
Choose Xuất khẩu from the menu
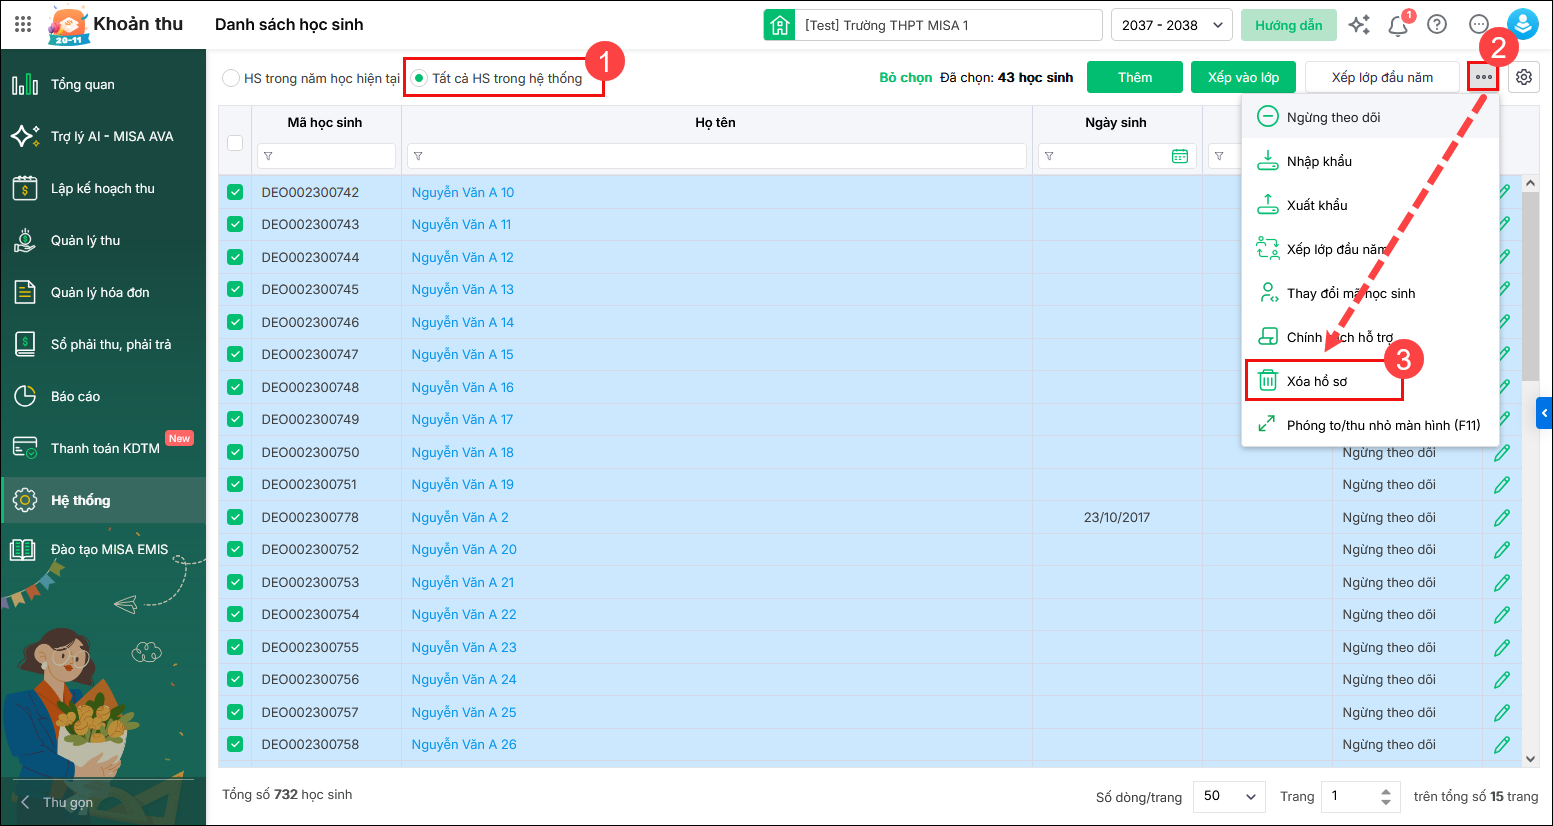click(x=1370, y=205)
